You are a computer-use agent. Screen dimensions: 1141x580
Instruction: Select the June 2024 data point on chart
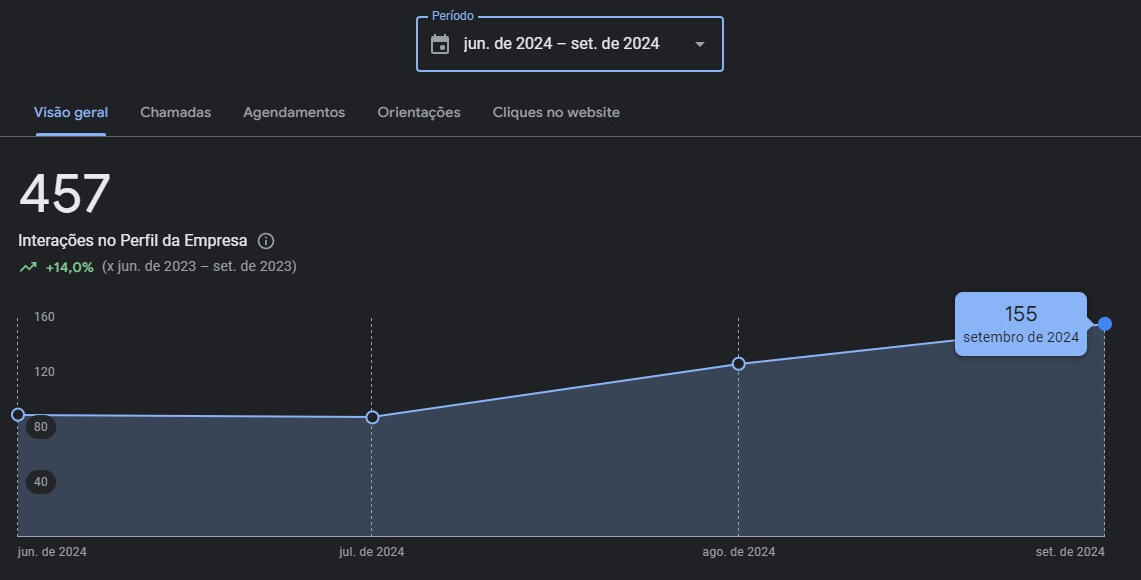(x=18, y=414)
